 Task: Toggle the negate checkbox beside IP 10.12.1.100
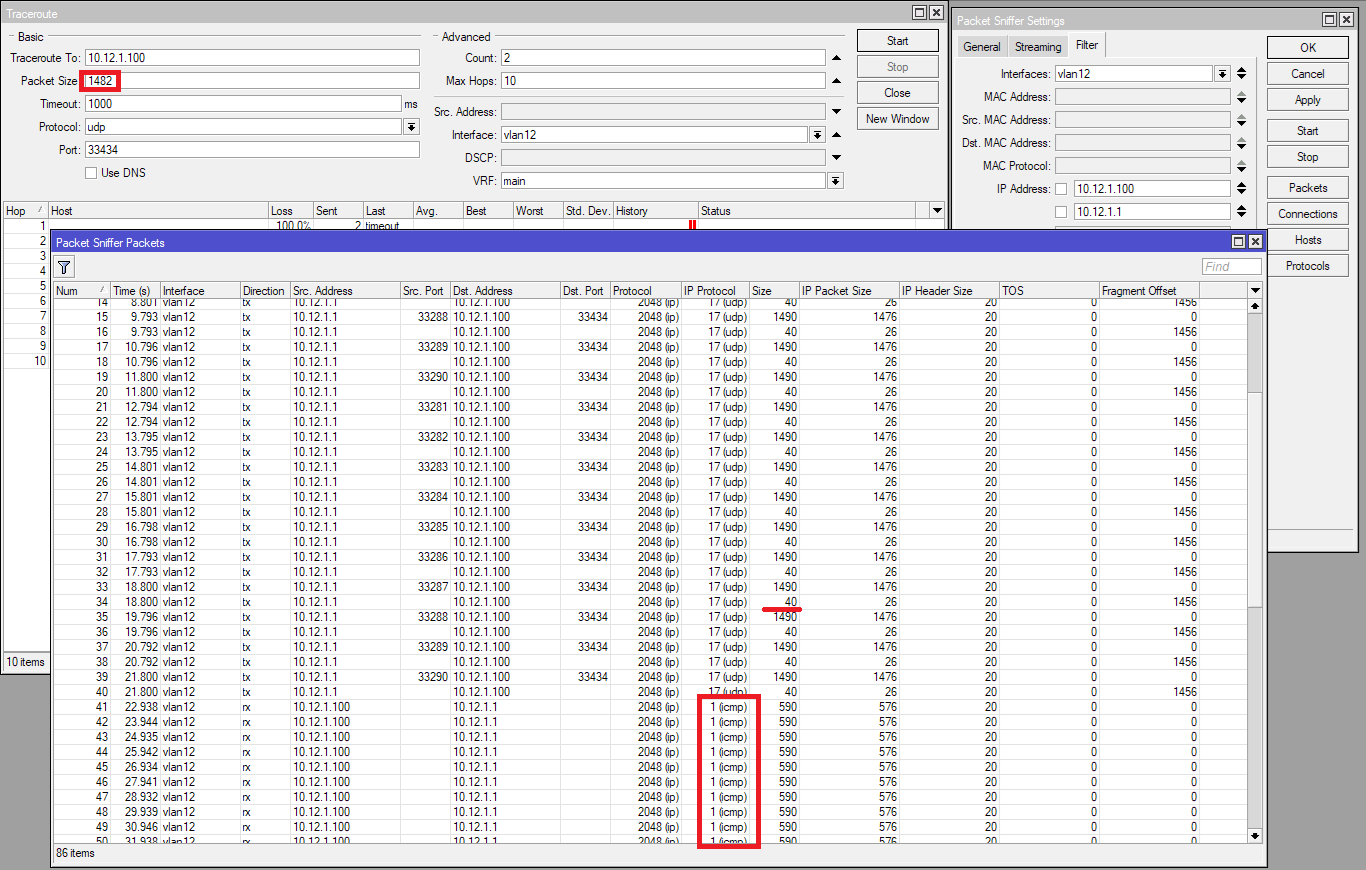pyautogui.click(x=1061, y=189)
